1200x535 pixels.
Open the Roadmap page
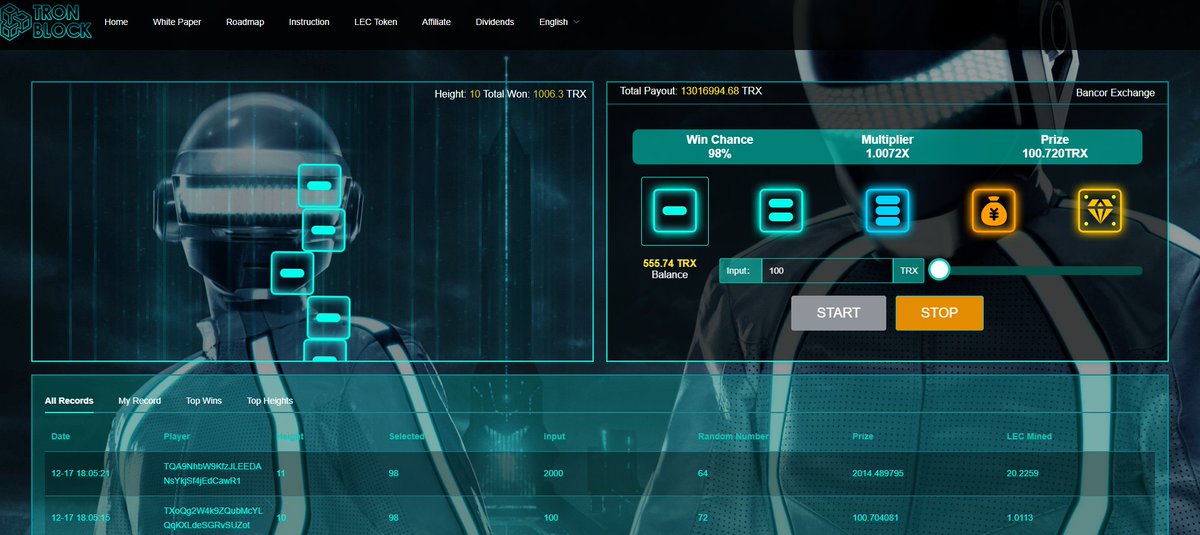click(245, 22)
